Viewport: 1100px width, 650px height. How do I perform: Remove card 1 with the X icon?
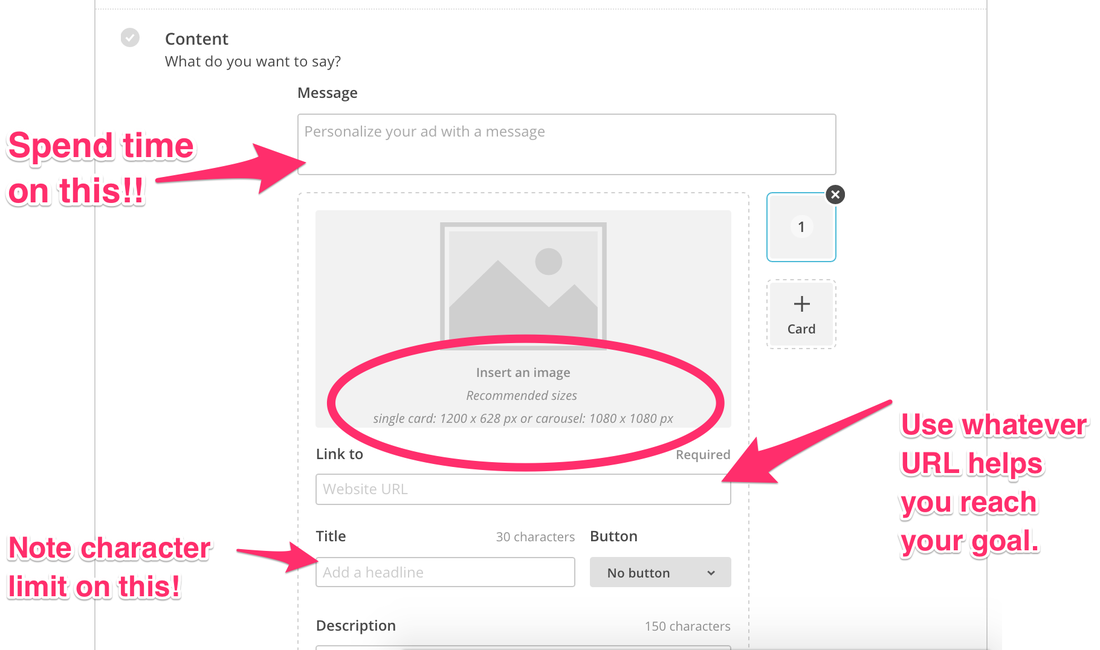pyautogui.click(x=835, y=195)
